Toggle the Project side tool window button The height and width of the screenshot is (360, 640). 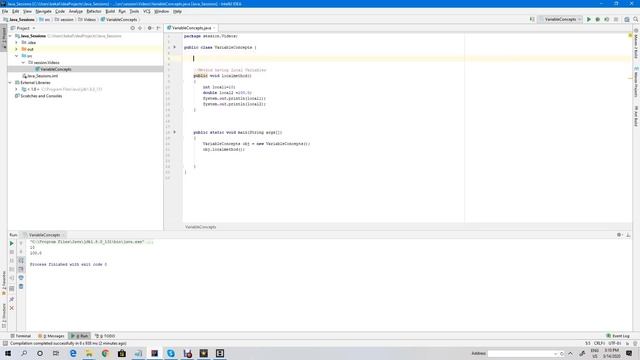pos(4,38)
